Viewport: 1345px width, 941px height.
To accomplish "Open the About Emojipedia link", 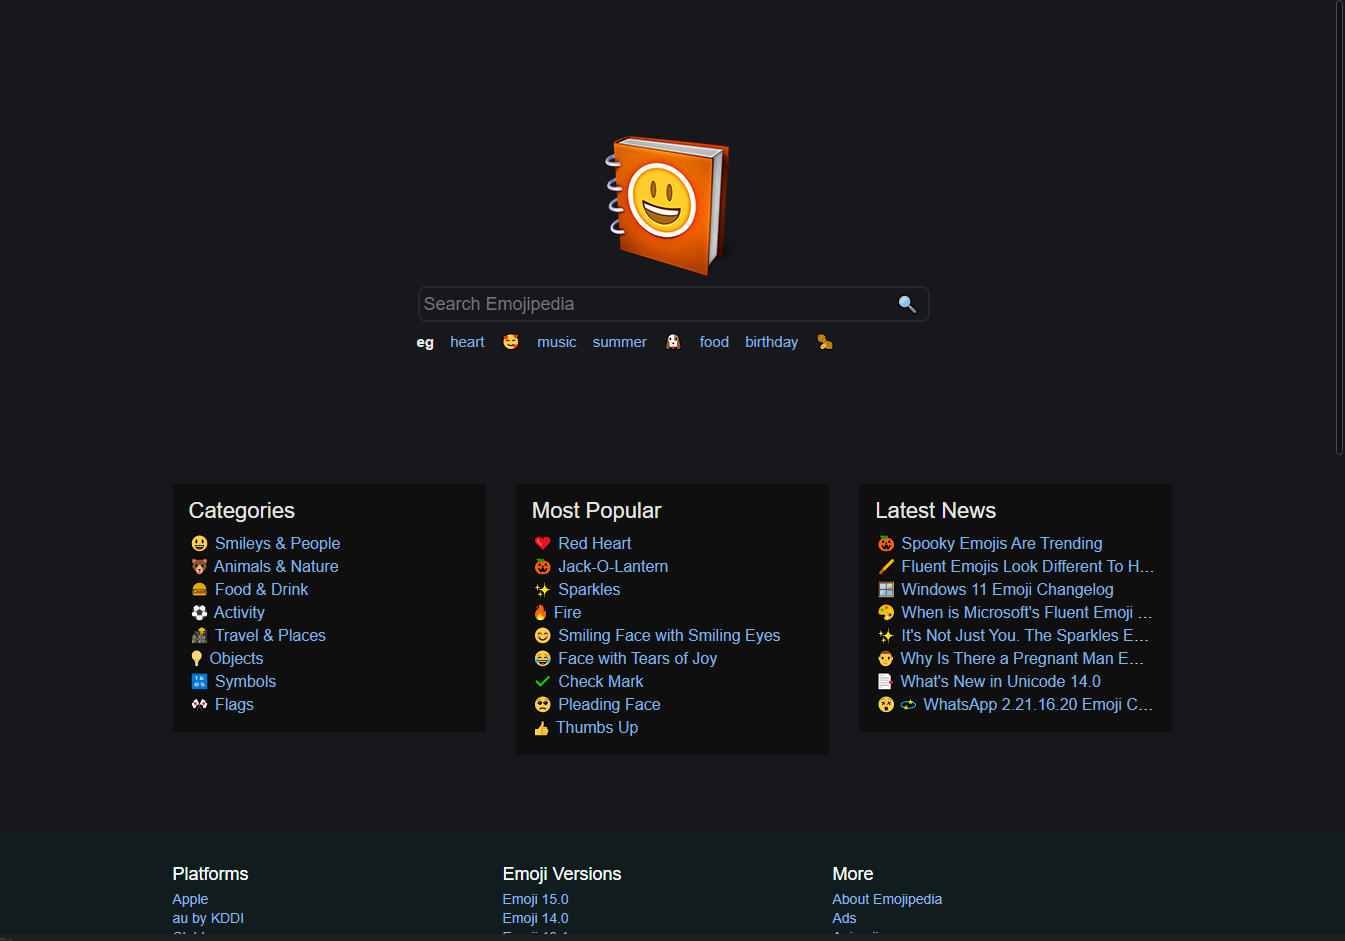I will click(x=887, y=899).
